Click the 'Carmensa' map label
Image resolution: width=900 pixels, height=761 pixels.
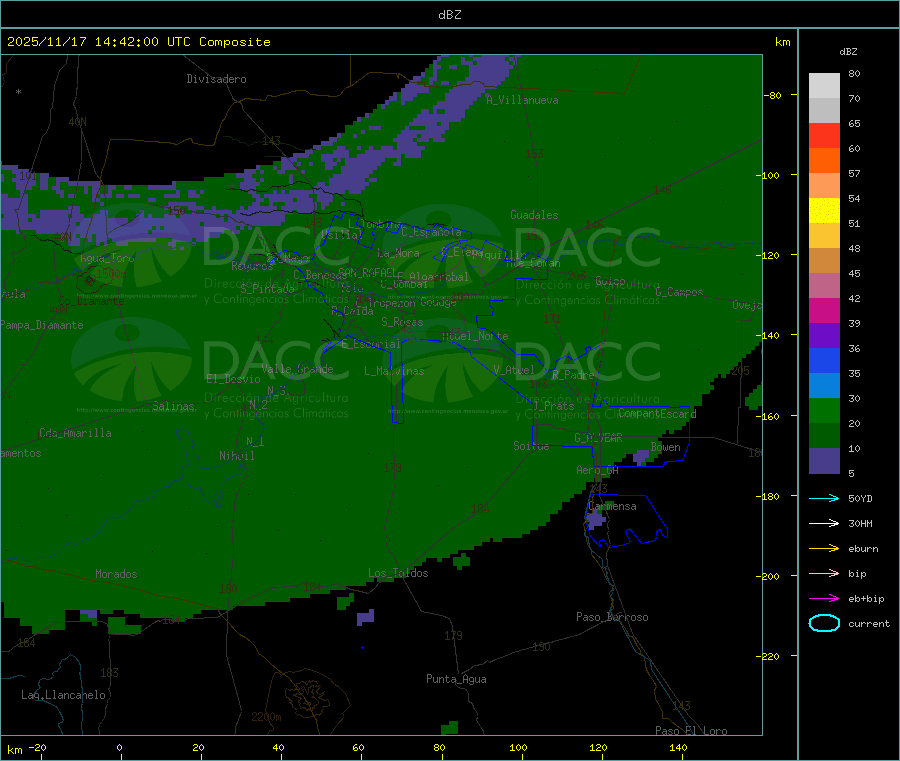click(612, 506)
